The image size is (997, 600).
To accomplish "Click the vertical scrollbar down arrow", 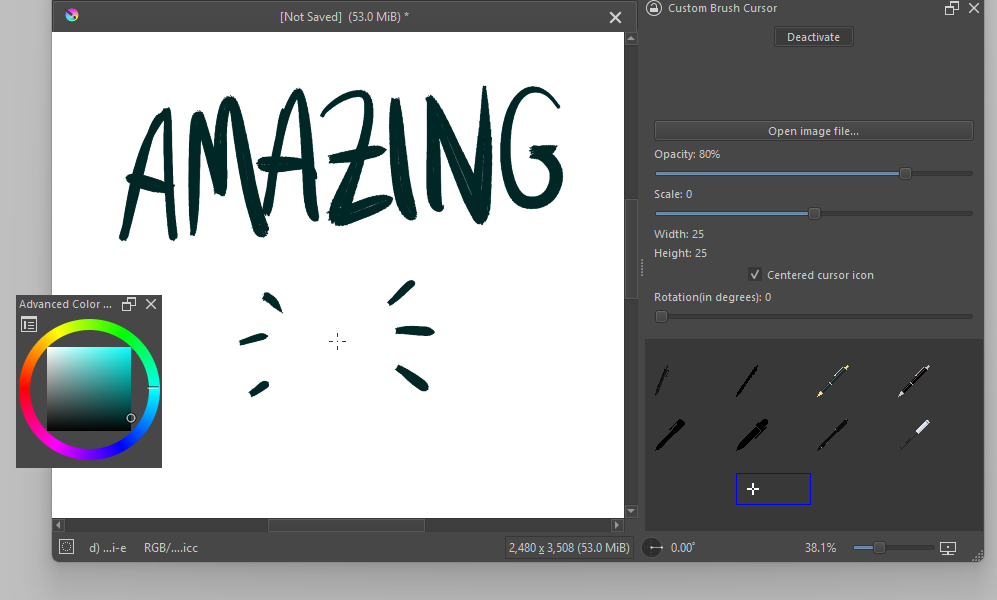I will coord(631,510).
